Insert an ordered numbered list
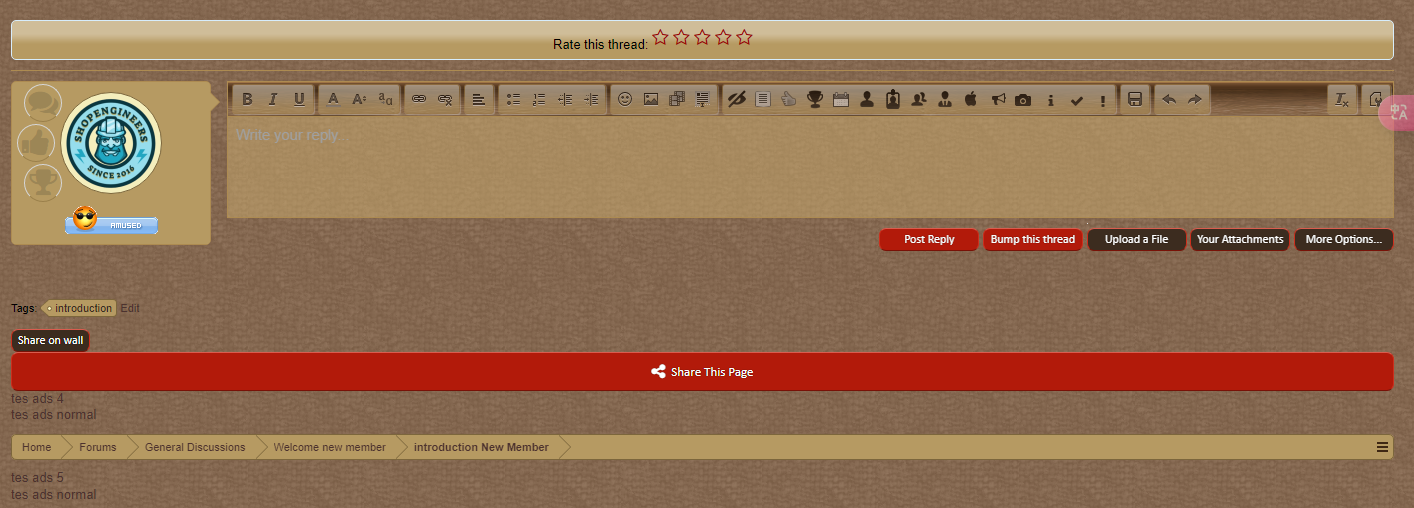 coord(539,99)
